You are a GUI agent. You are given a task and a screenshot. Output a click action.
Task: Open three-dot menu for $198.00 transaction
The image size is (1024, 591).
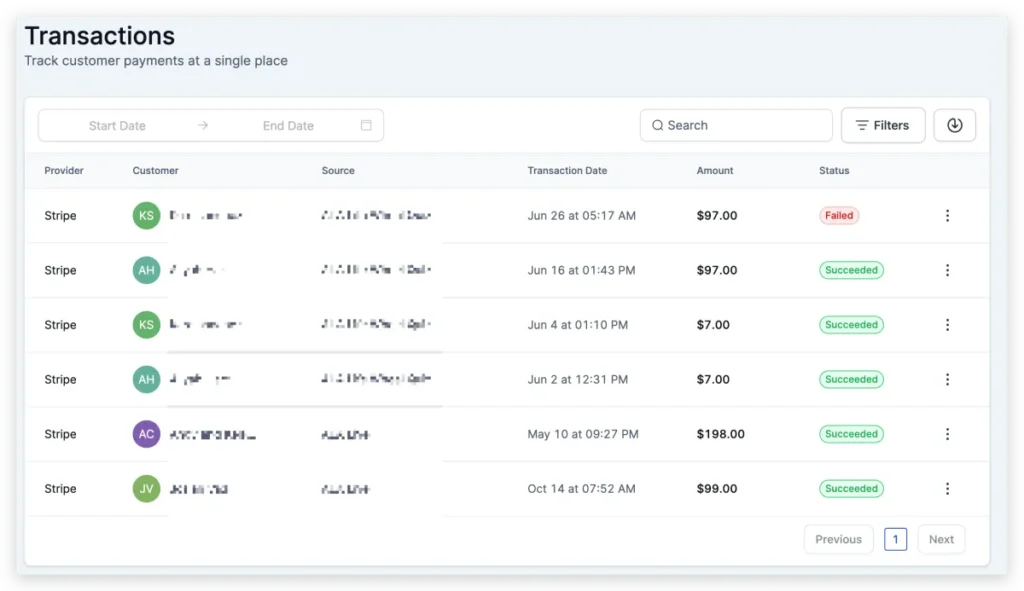point(947,434)
